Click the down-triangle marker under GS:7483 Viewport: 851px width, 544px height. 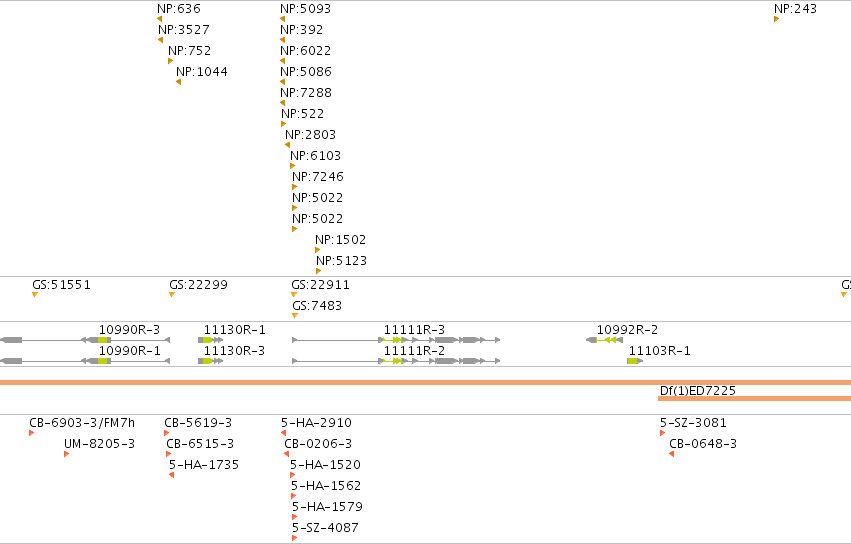tap(295, 315)
